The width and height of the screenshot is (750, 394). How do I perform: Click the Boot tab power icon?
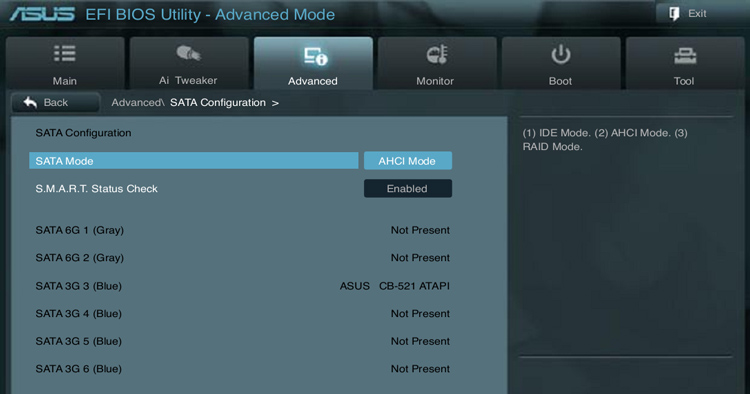(561, 55)
